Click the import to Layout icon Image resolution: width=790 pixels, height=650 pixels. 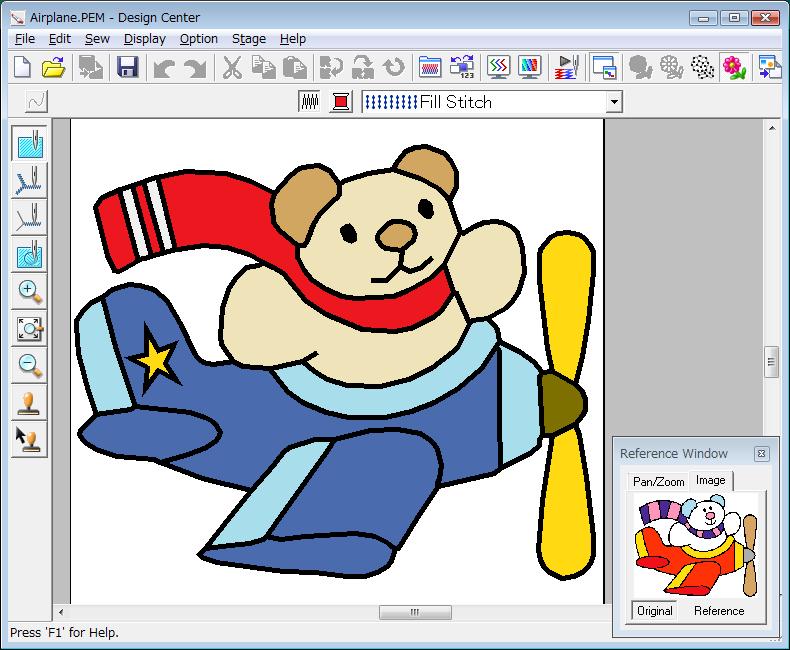pyautogui.click(x=91, y=67)
